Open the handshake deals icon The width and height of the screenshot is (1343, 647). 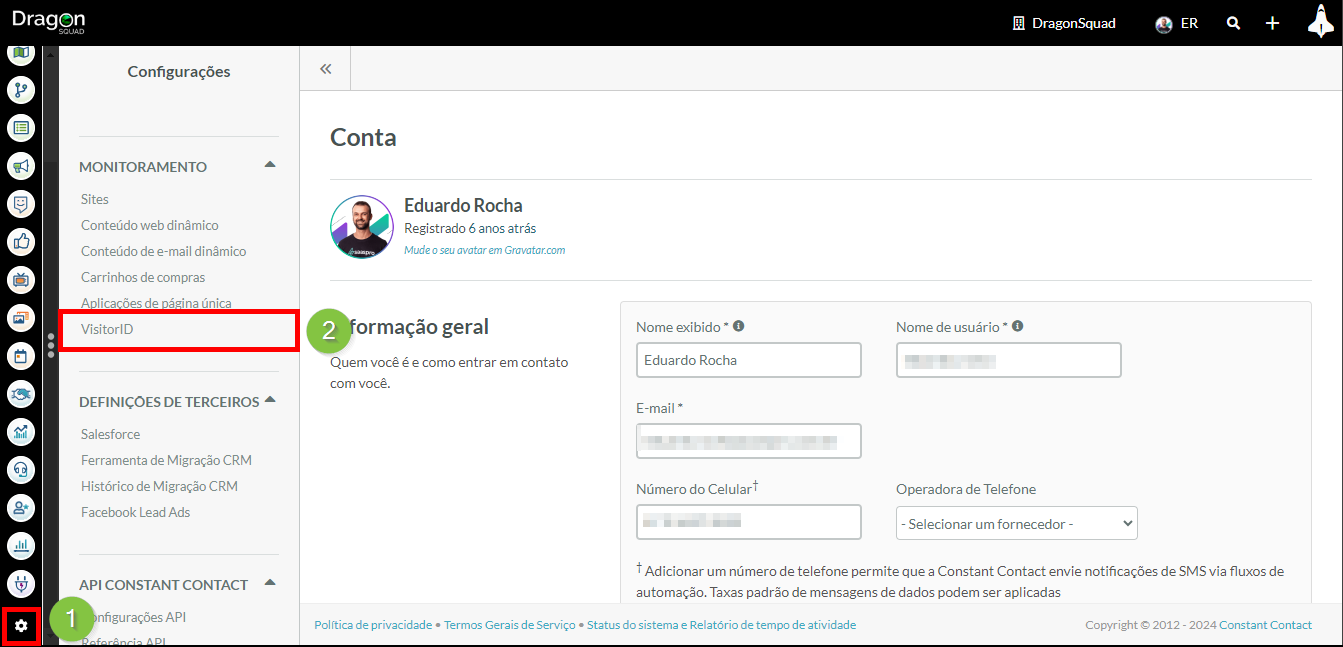click(x=21, y=394)
